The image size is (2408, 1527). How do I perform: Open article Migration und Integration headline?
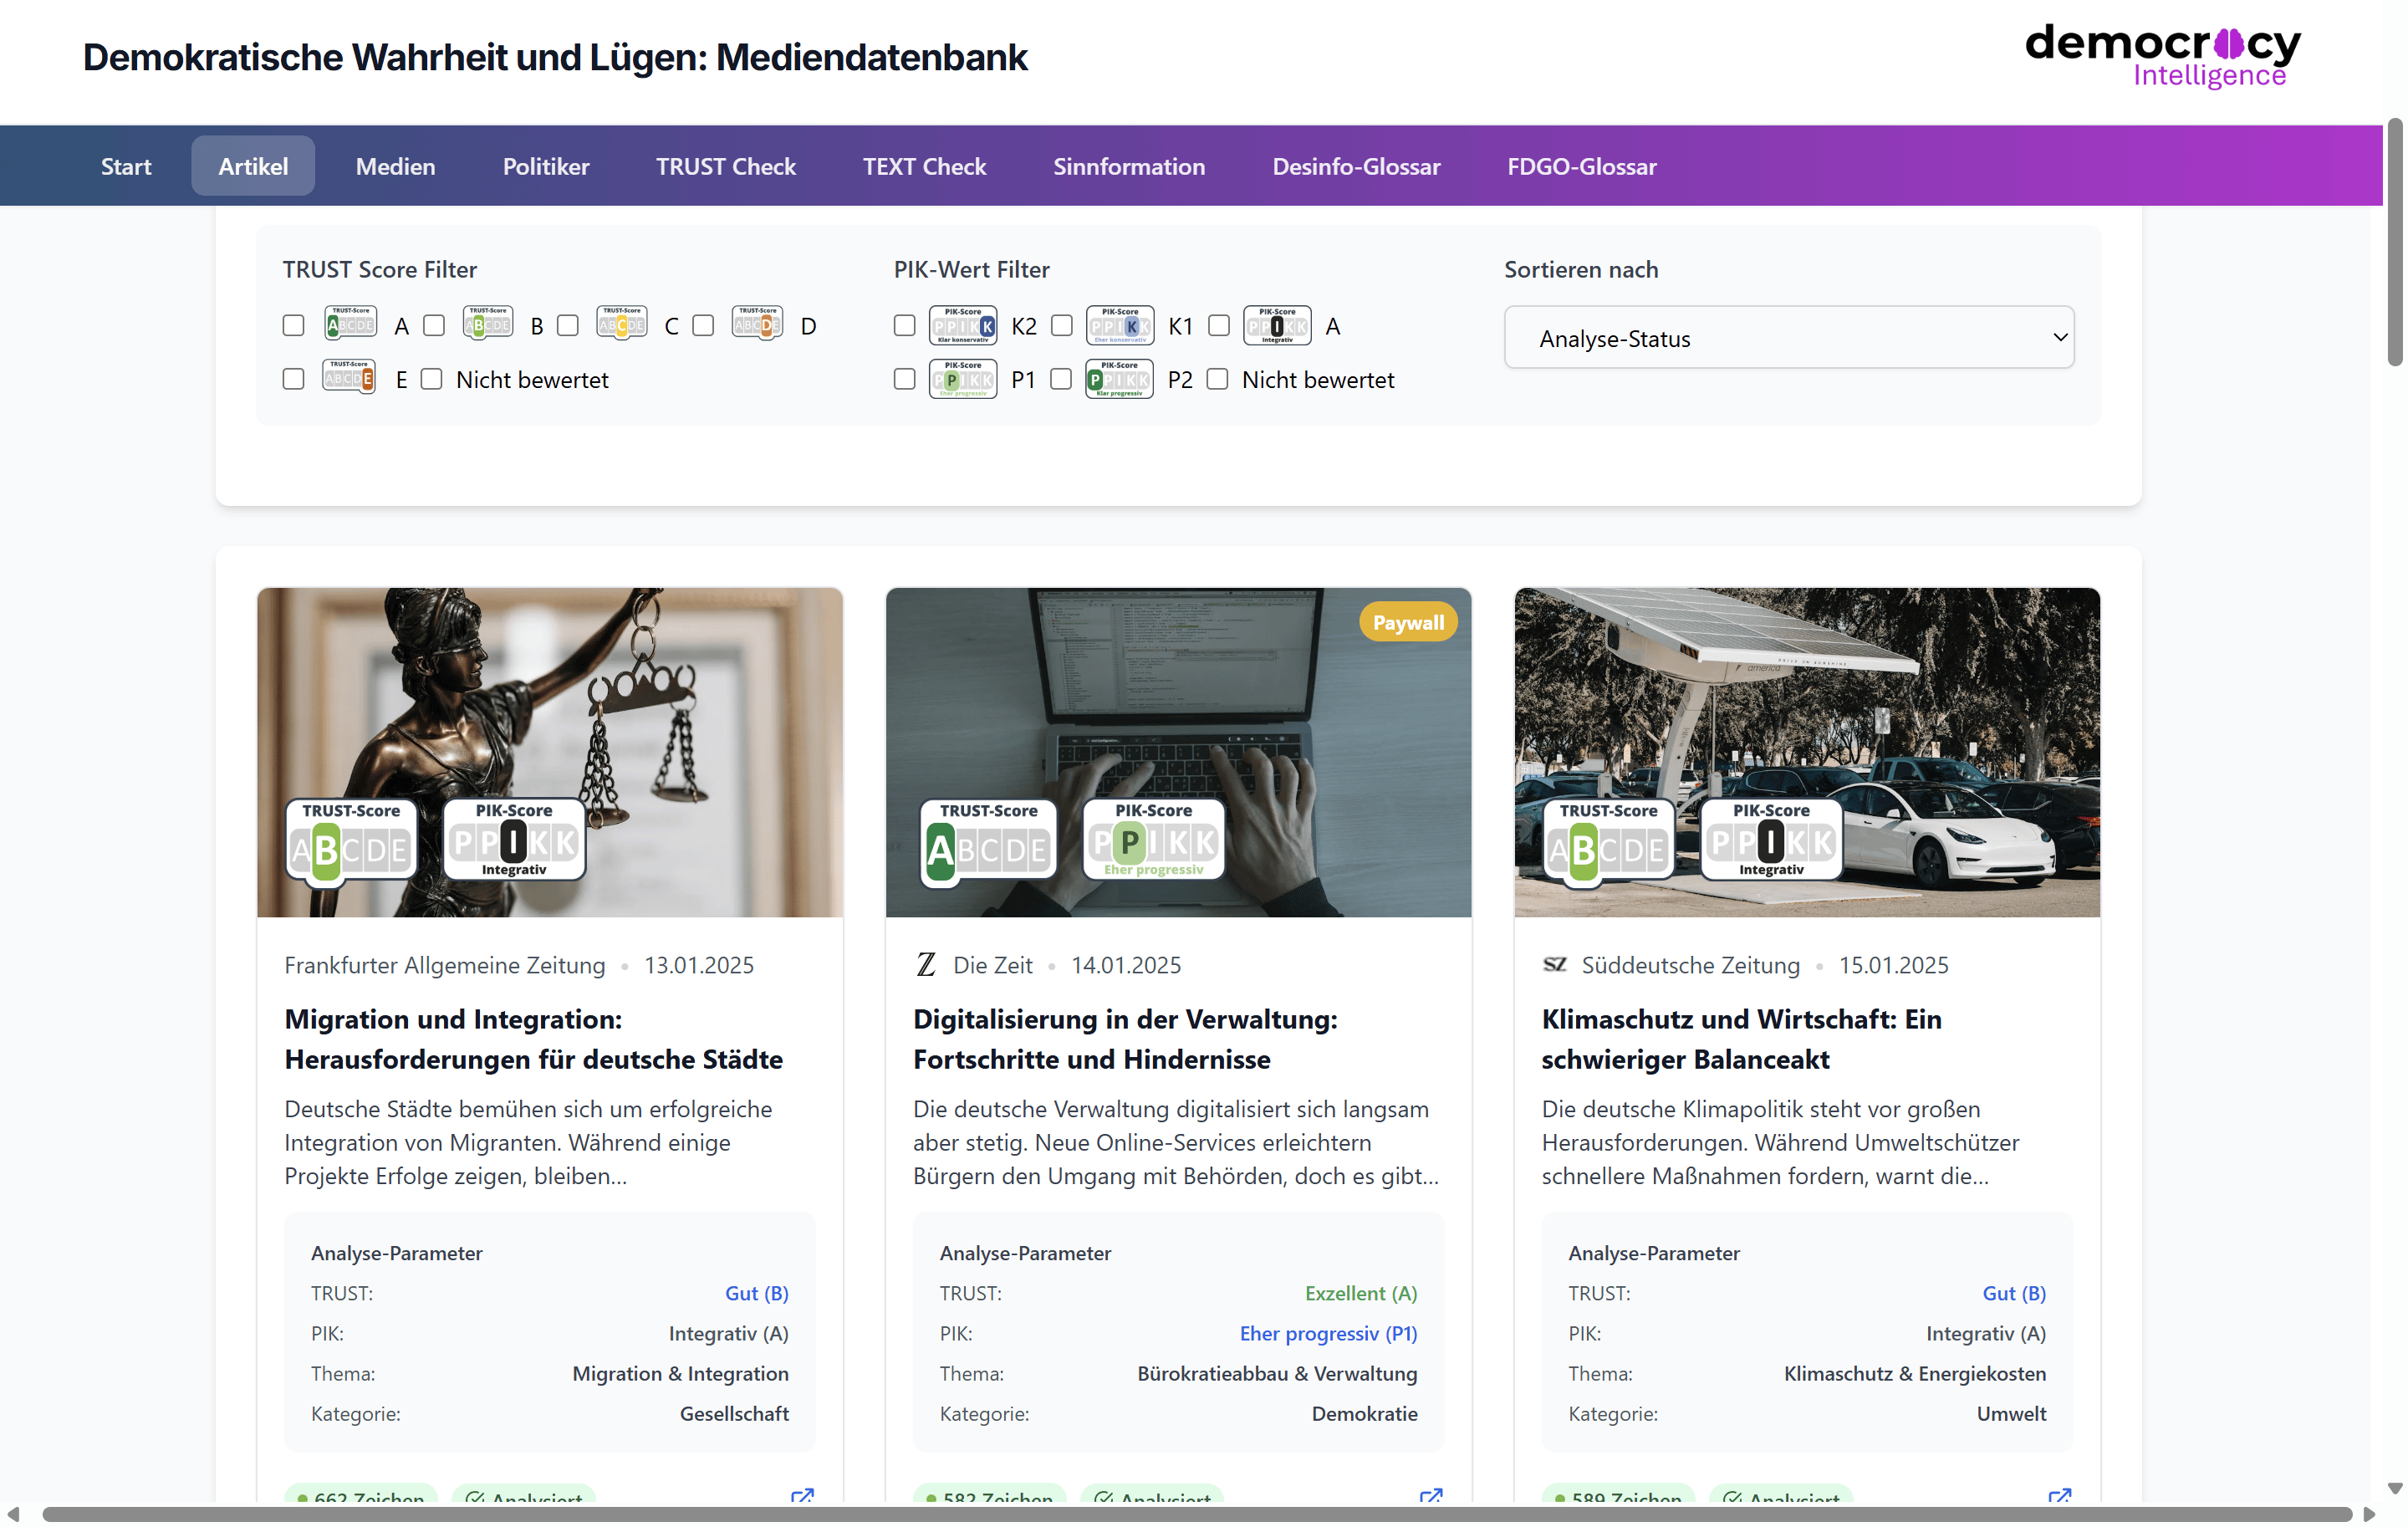click(534, 1039)
